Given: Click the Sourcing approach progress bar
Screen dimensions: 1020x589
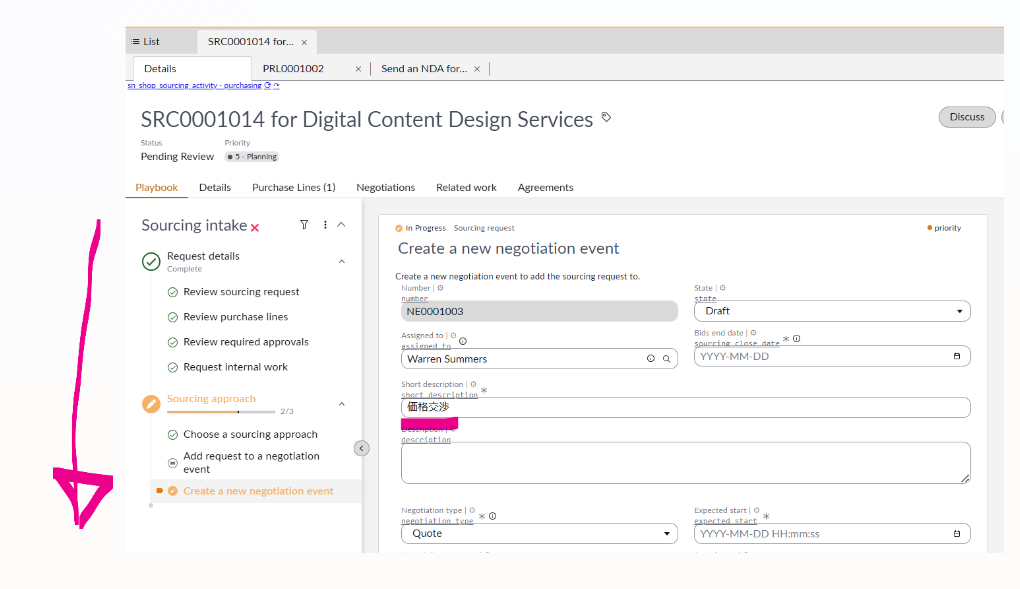Looking at the screenshot, I should click(x=221, y=411).
